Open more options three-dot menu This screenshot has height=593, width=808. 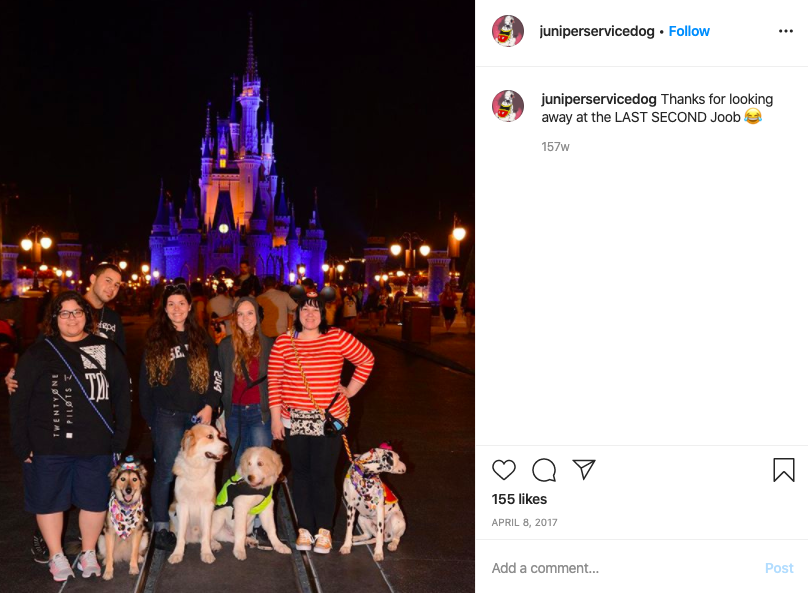[x=785, y=31]
